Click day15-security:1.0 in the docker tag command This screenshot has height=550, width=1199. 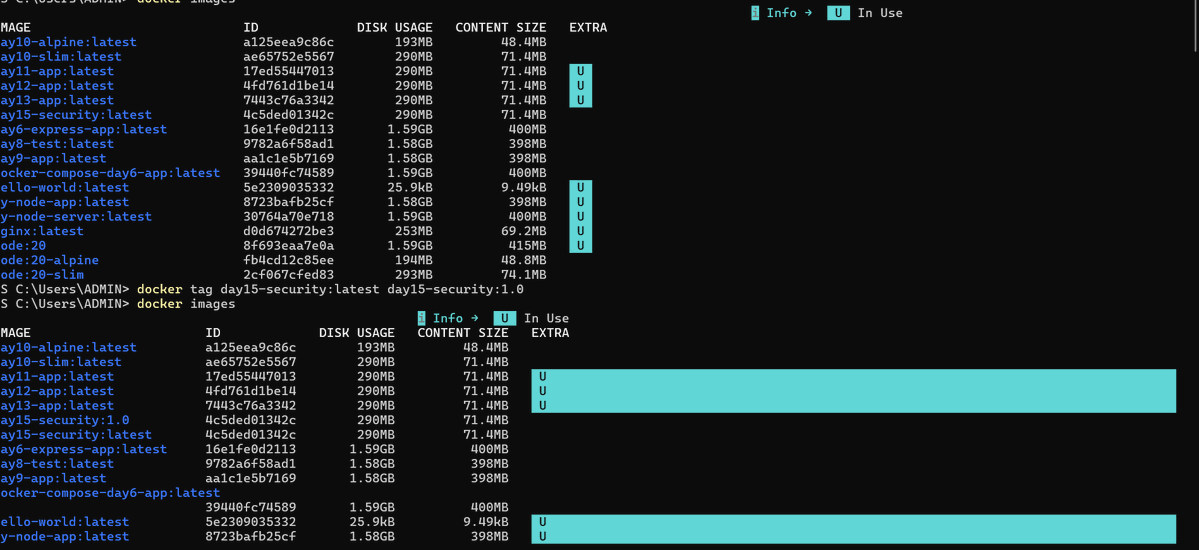[455, 290]
